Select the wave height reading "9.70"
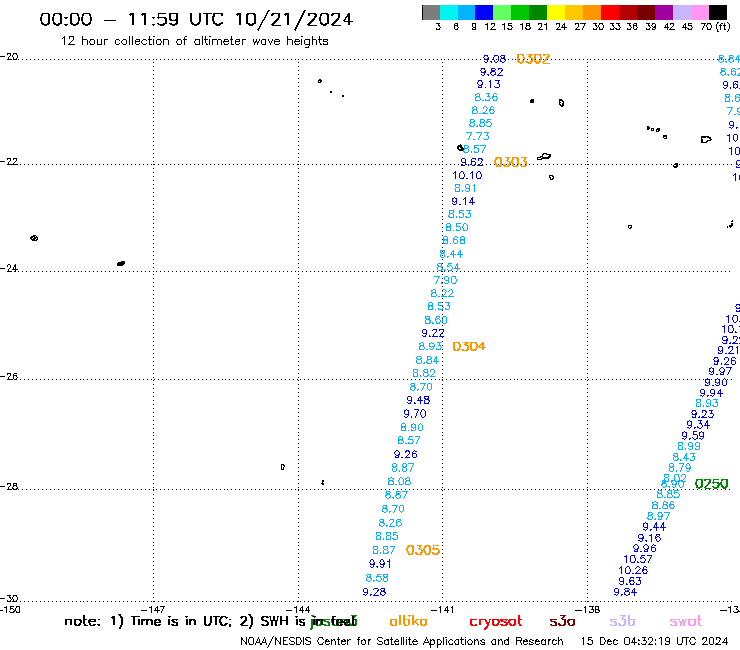 click(415, 414)
